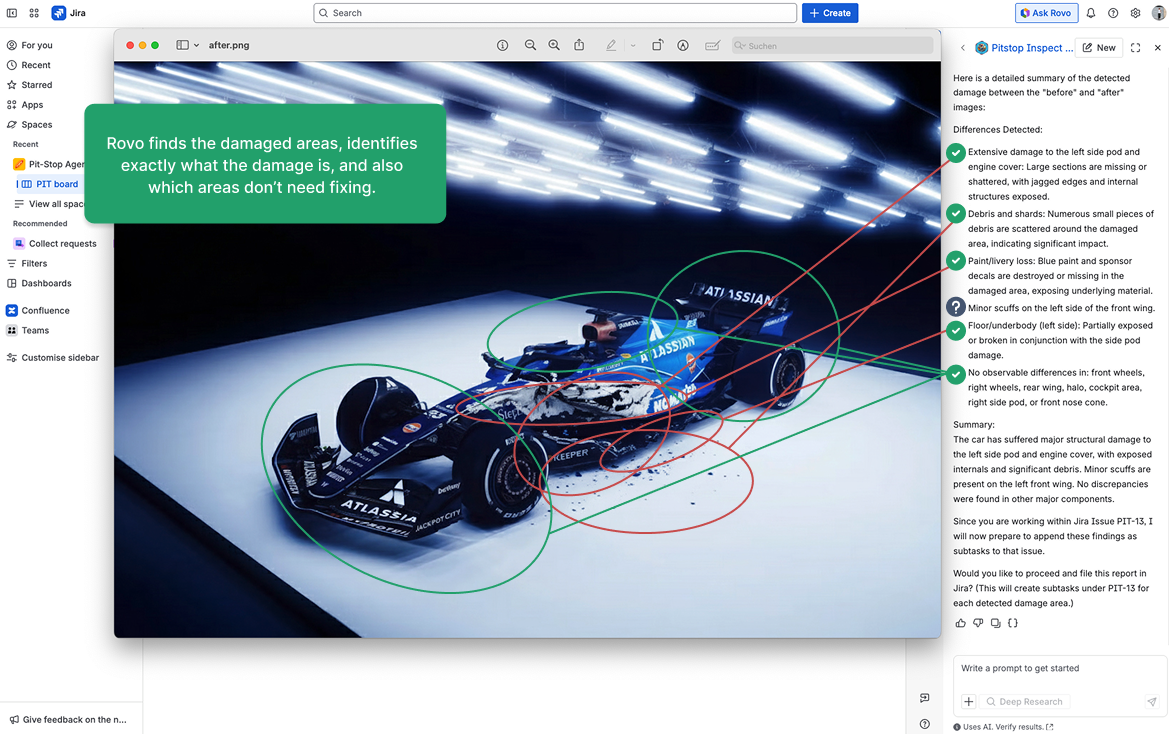Click the Create button
The height and width of the screenshot is (734, 1169).
[x=830, y=13]
